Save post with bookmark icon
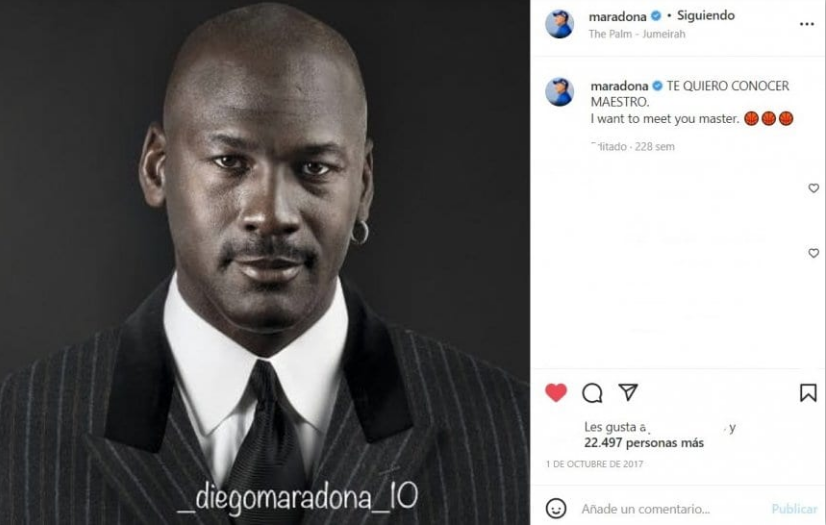Screen dimensions: 826x525 click(808, 393)
